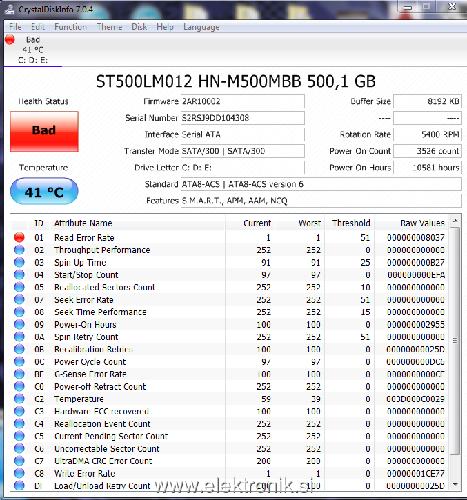The width and height of the screenshot is (467, 500).
Task: Open the Disk menu
Action: click(x=139, y=27)
